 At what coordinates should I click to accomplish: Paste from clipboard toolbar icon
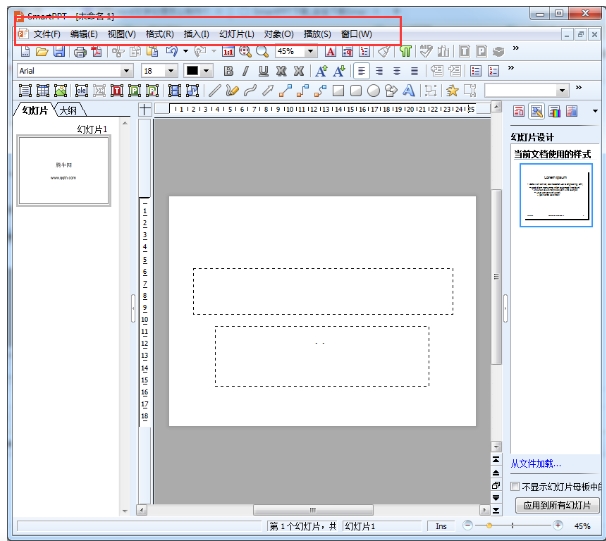[153, 51]
